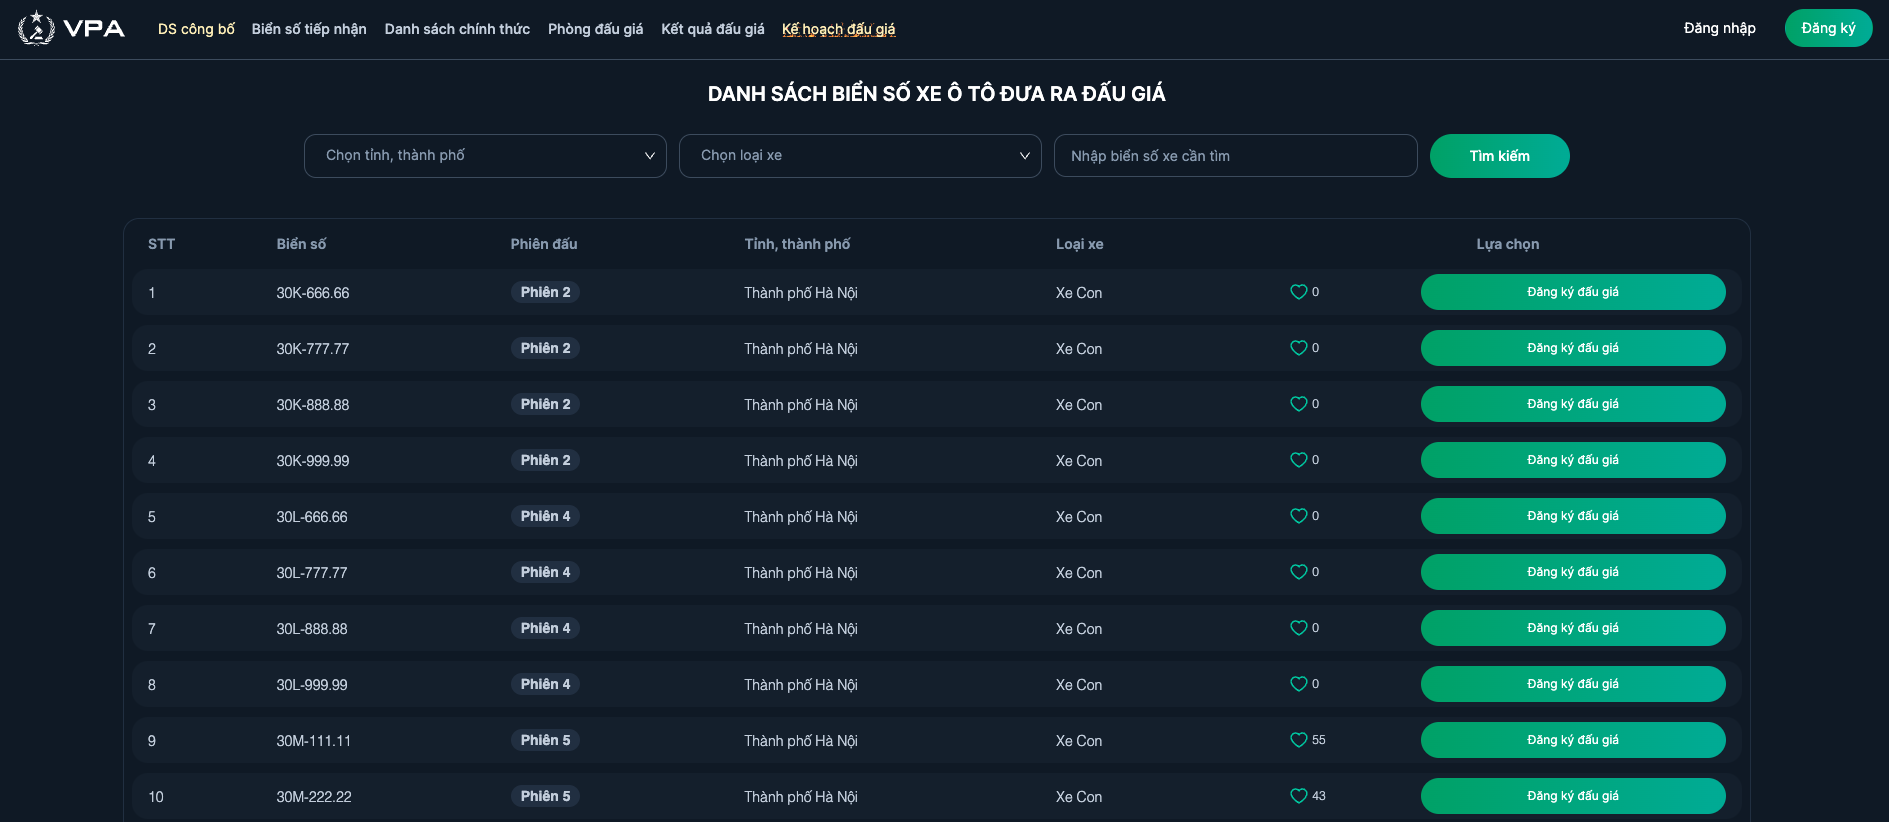Click heart icon beside plate 30L-999.99
This screenshot has width=1891, height=822.
(x=1298, y=684)
